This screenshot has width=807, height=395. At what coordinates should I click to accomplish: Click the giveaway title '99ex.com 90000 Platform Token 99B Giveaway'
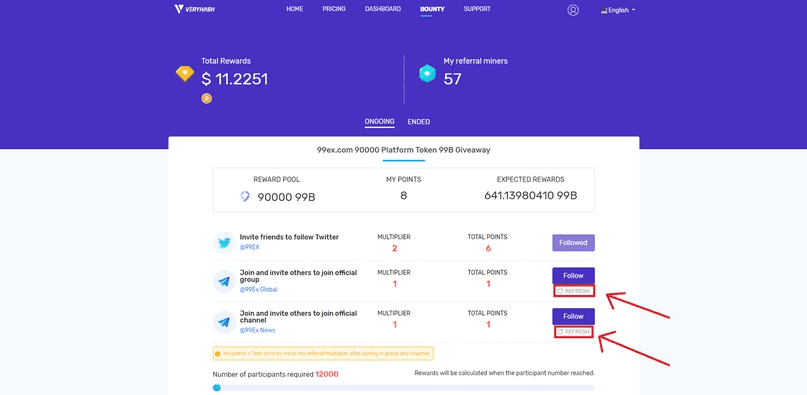tap(404, 150)
